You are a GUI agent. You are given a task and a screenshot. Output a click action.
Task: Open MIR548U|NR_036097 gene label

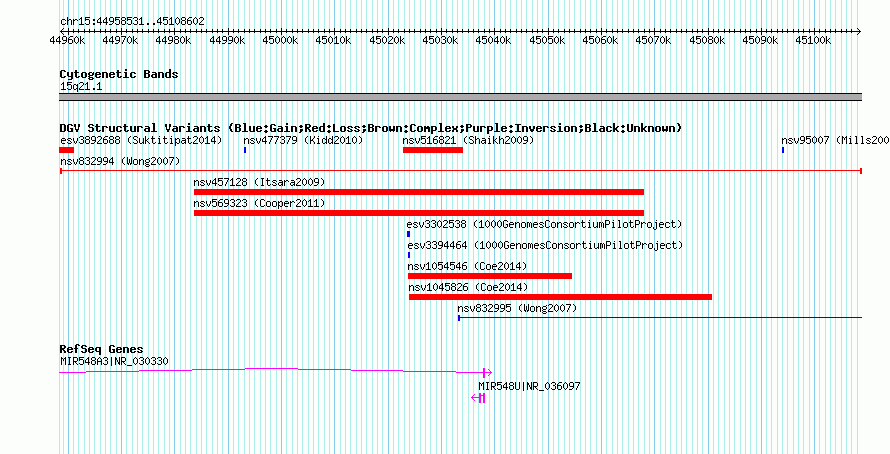point(529,386)
